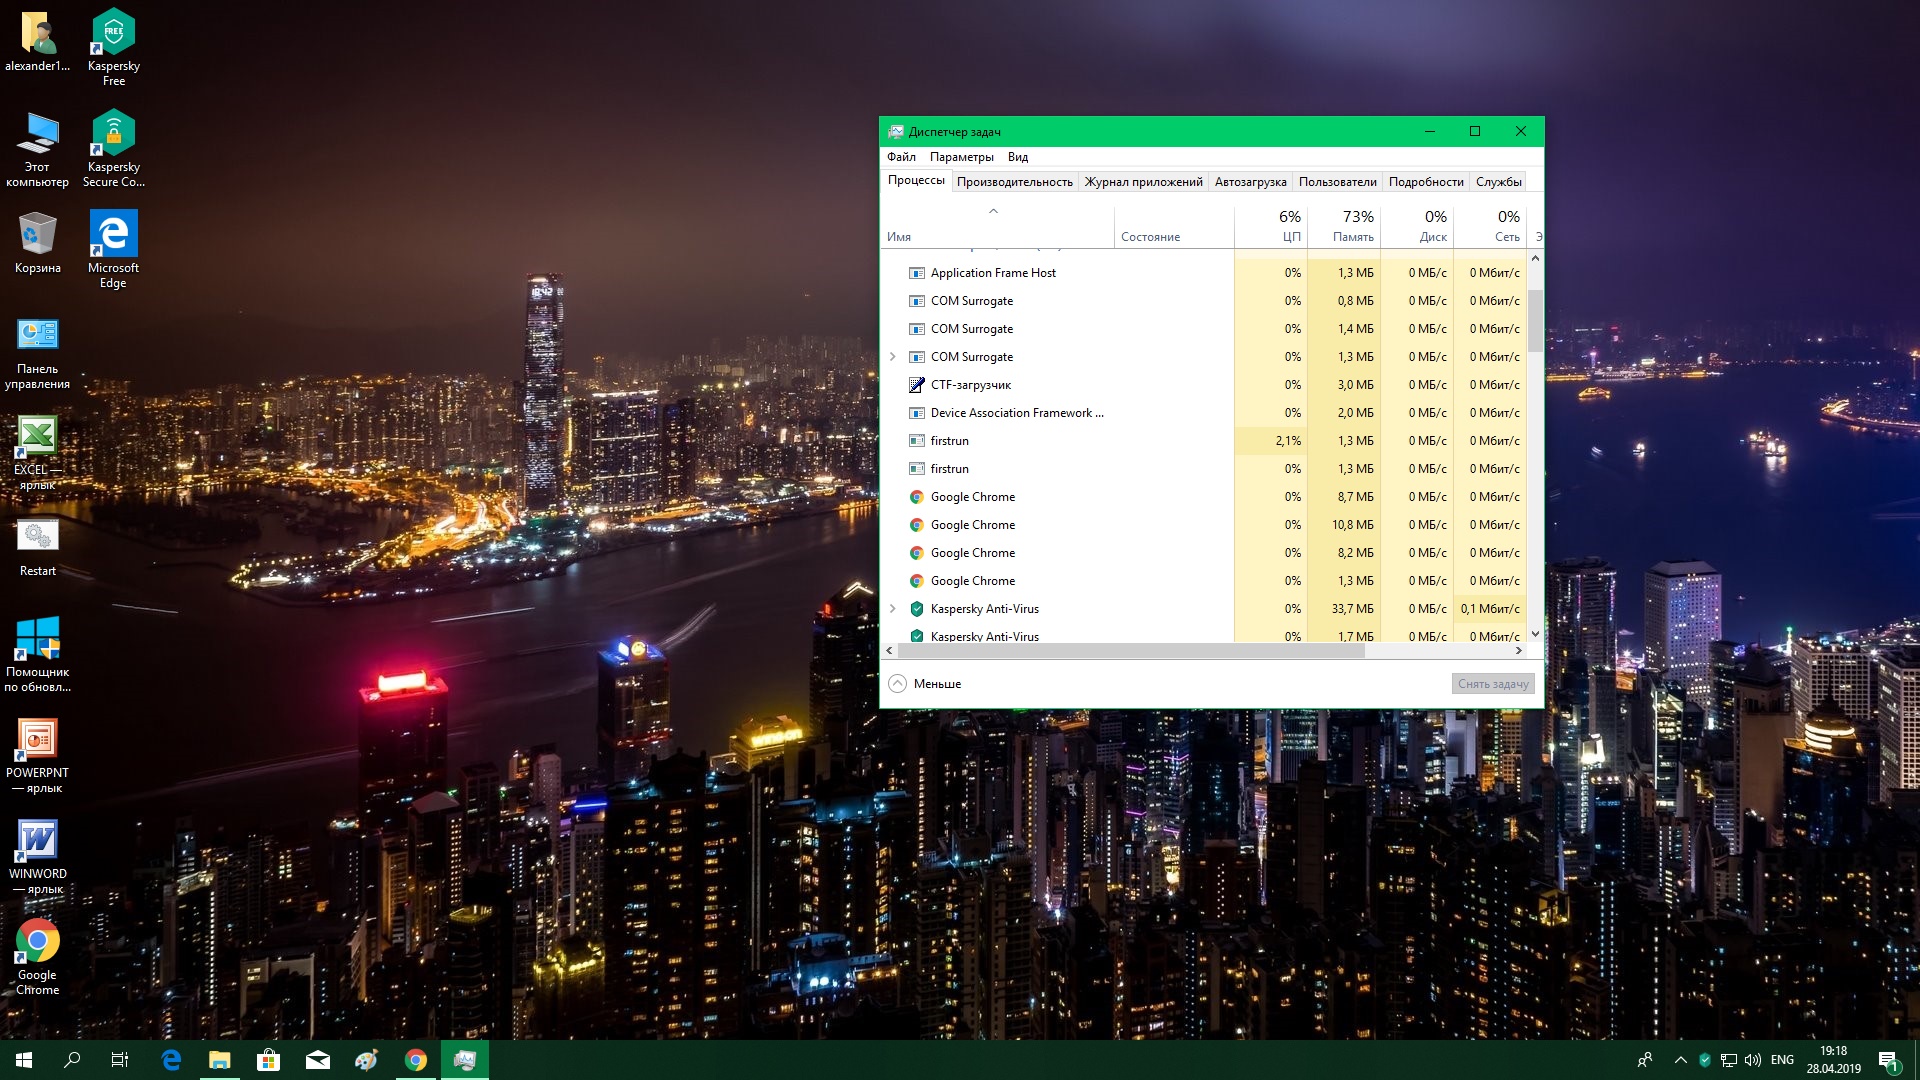This screenshot has height=1080, width=1920.
Task: Switch to the Производительность tab
Action: click(x=1014, y=182)
